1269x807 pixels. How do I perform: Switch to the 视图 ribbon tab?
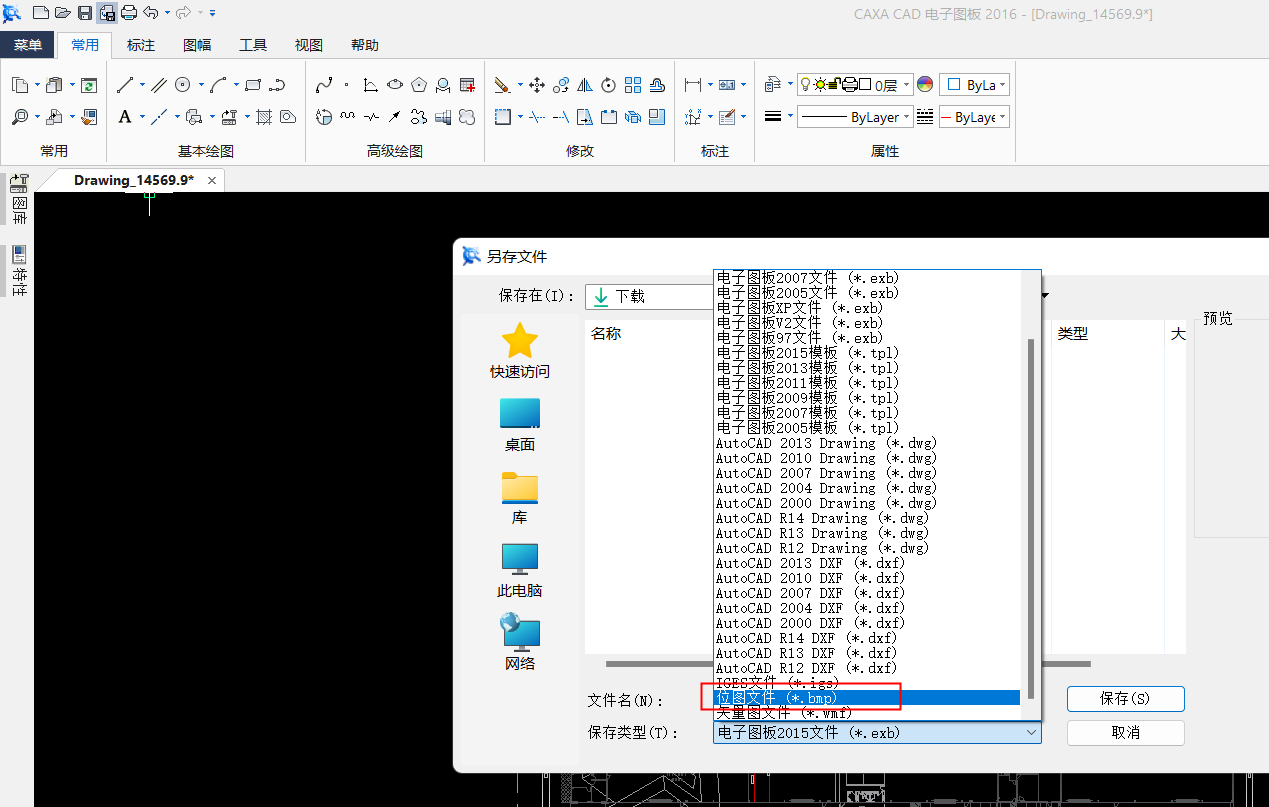pyautogui.click(x=309, y=45)
